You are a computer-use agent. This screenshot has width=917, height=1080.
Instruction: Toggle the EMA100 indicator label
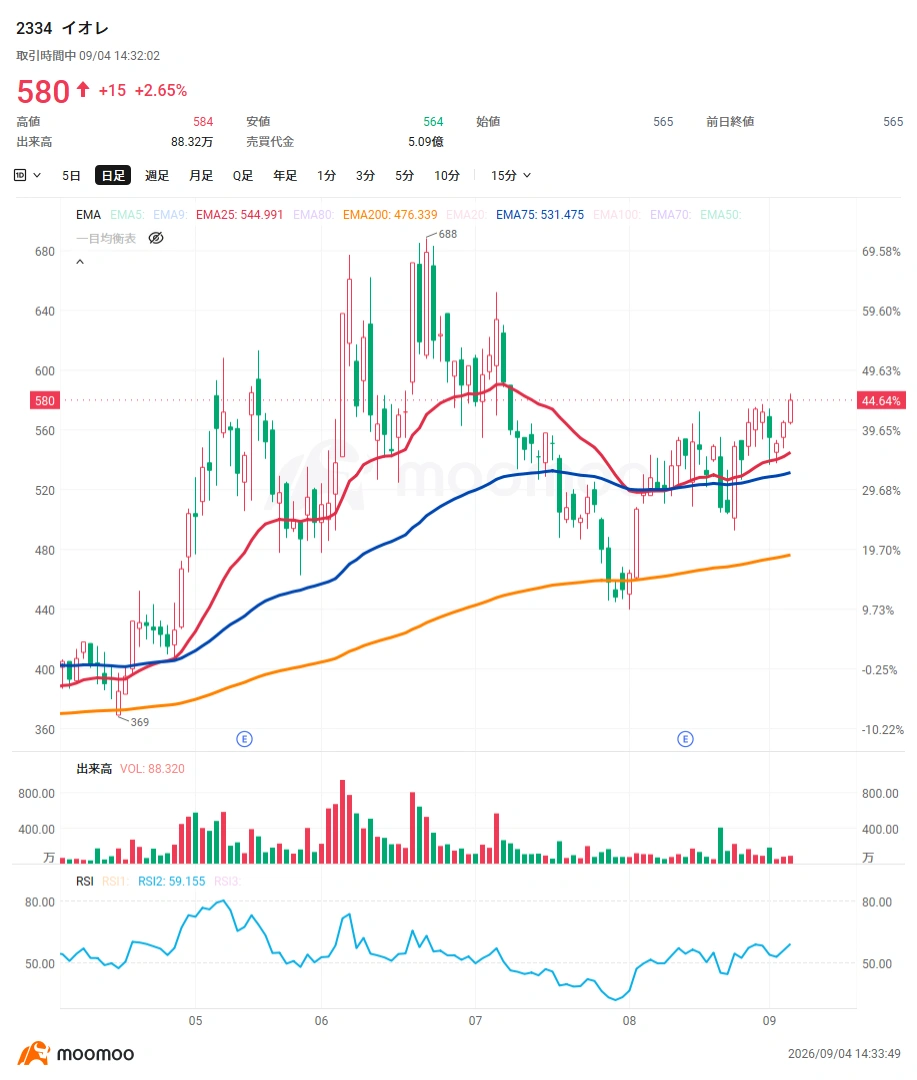617,215
